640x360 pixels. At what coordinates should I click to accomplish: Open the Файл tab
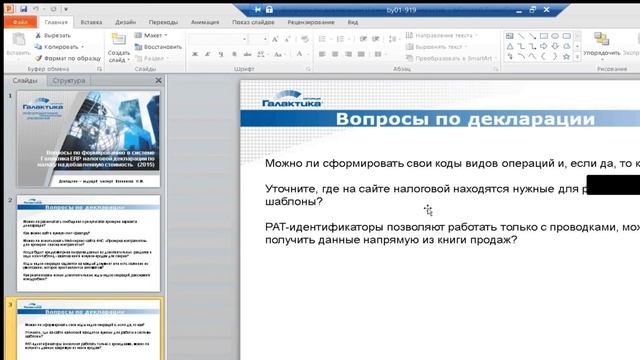[20, 22]
